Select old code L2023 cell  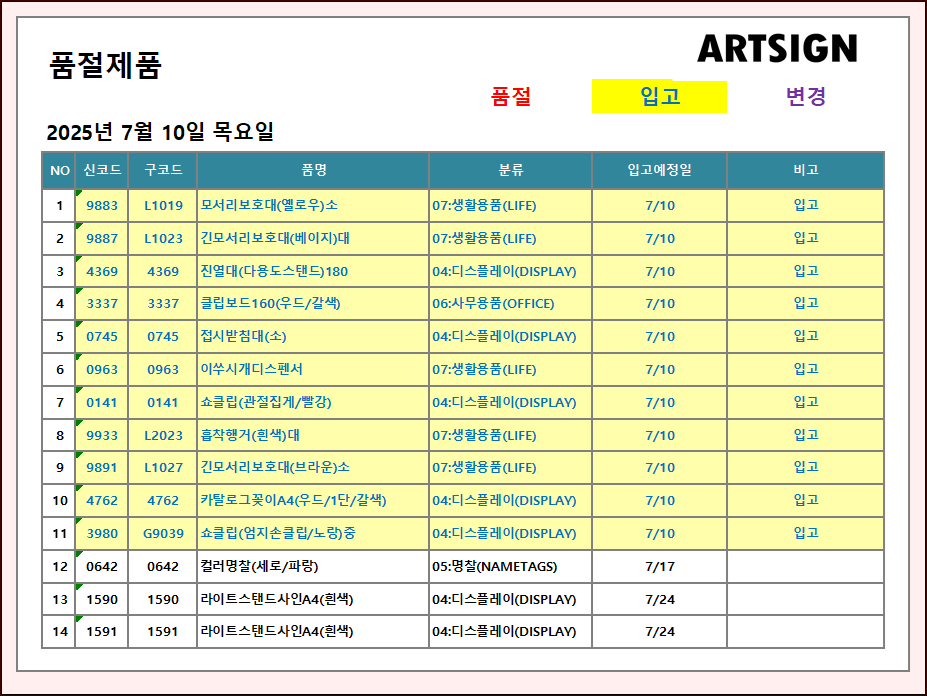(163, 435)
